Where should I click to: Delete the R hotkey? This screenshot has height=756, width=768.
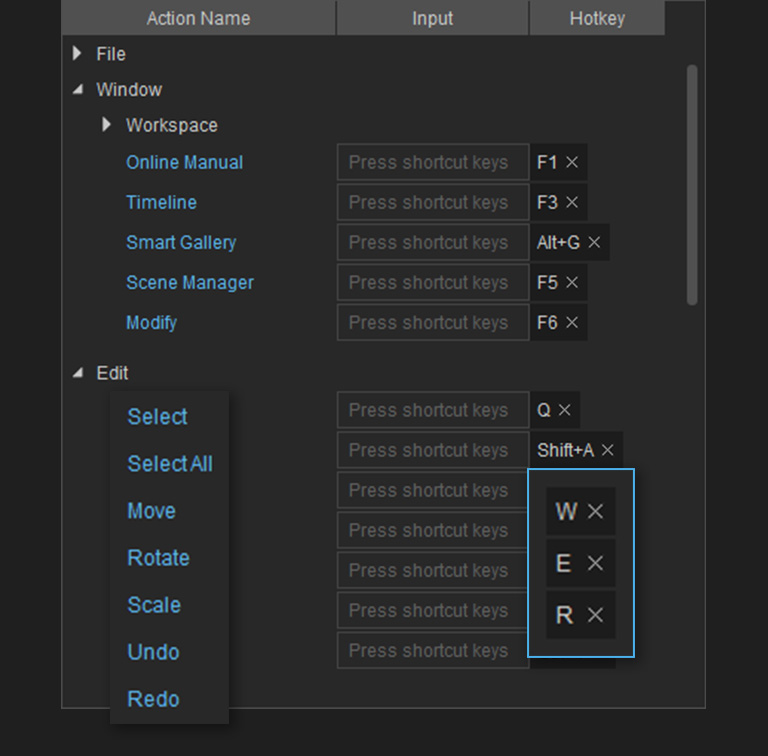pos(595,615)
